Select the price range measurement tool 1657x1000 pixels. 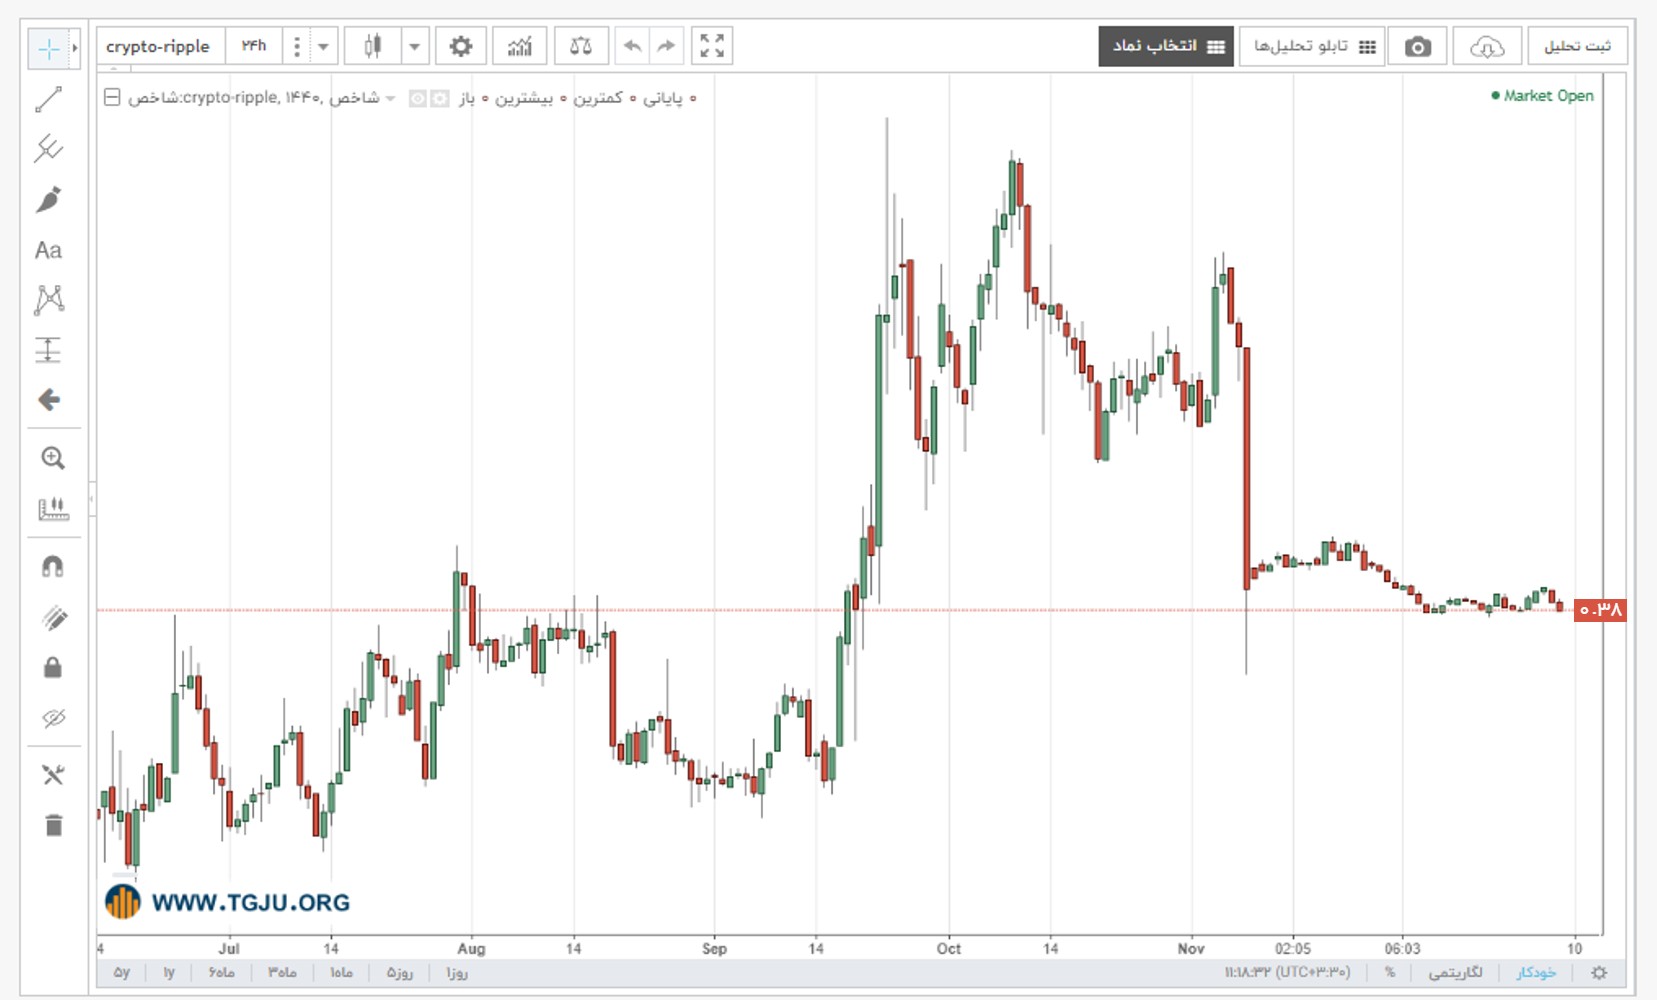tap(48, 349)
